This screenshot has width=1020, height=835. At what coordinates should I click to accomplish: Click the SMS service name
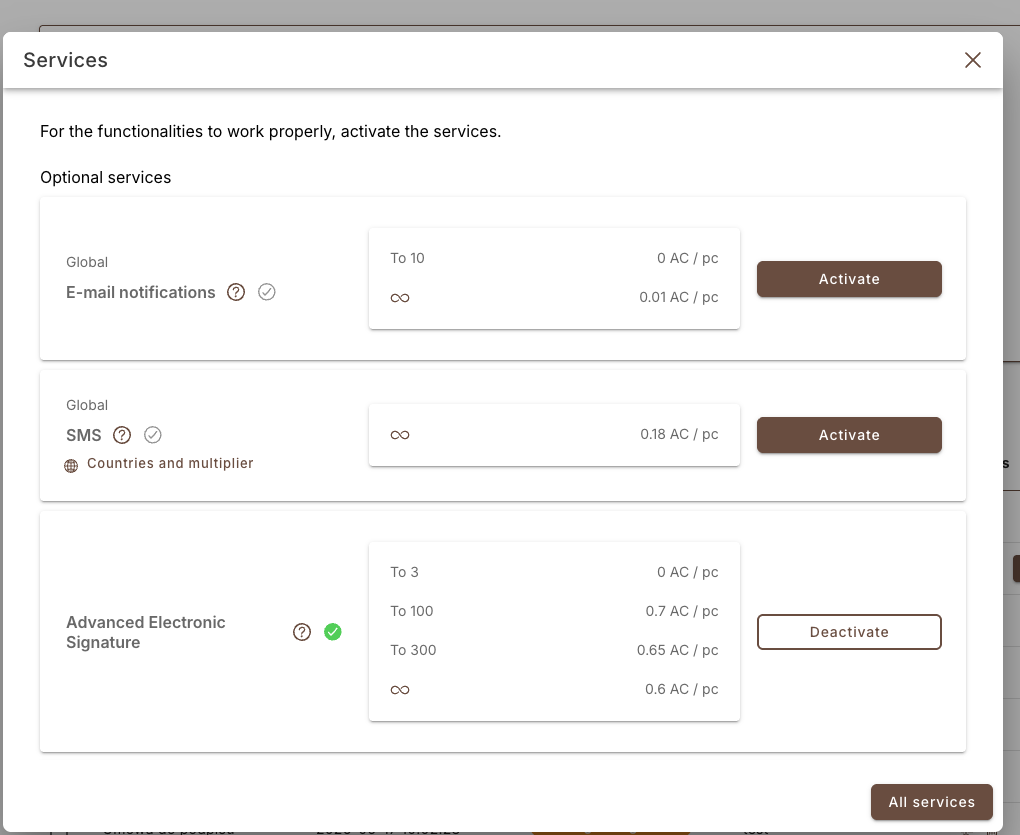tap(84, 435)
